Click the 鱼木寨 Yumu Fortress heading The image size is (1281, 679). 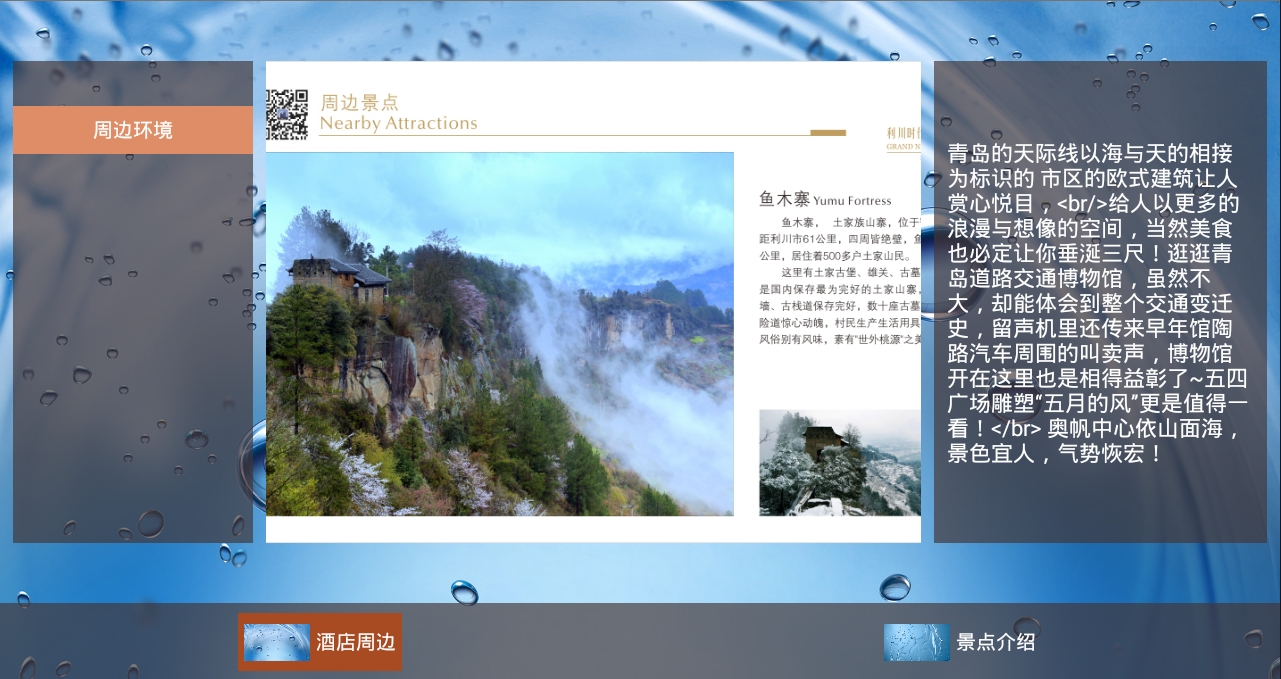(824, 200)
